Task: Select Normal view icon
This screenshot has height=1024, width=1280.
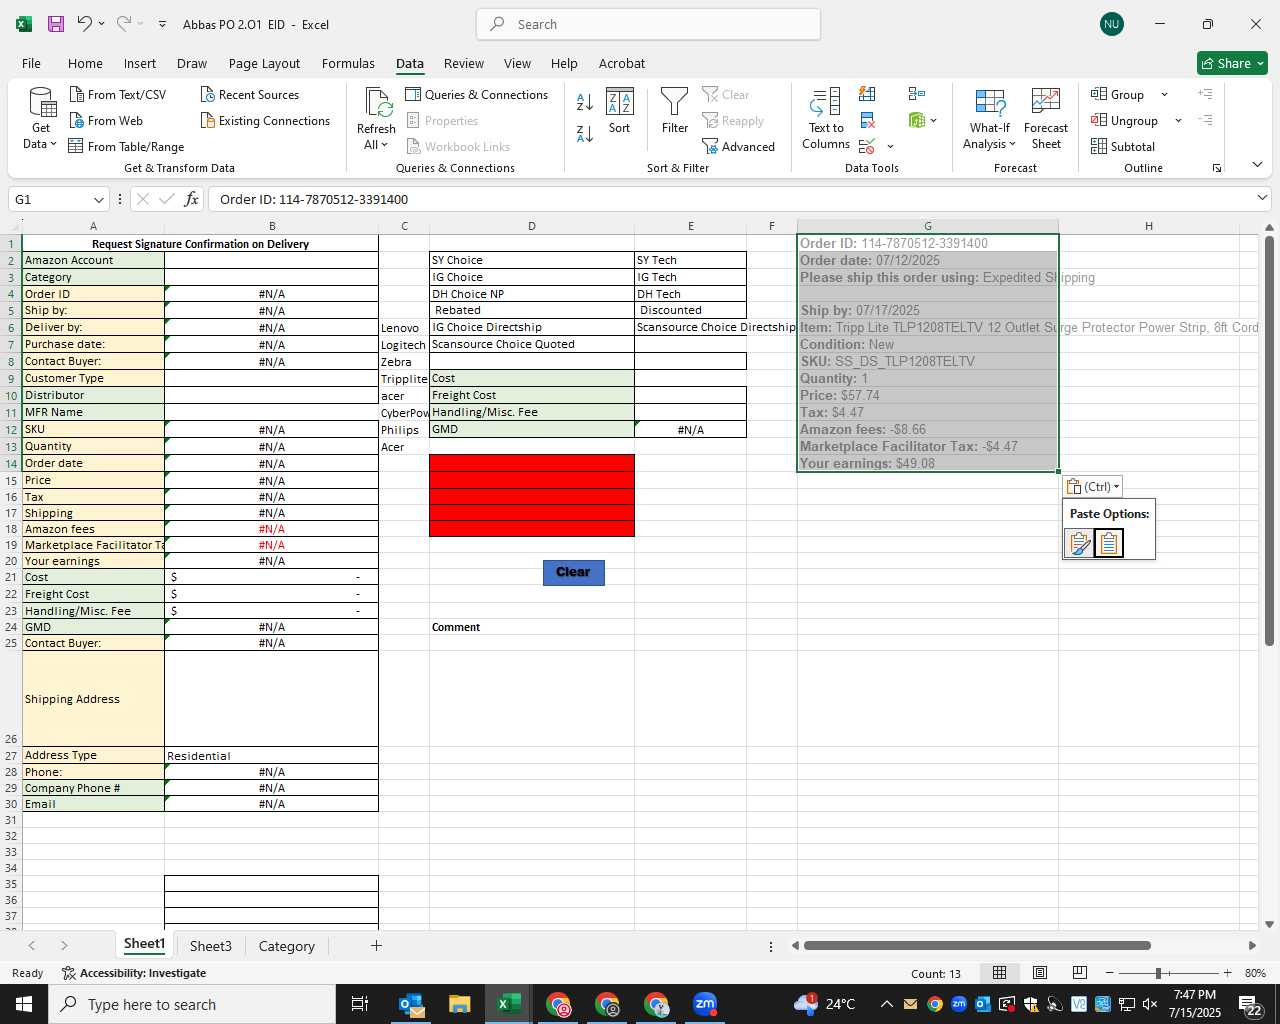Action: click(x=999, y=973)
